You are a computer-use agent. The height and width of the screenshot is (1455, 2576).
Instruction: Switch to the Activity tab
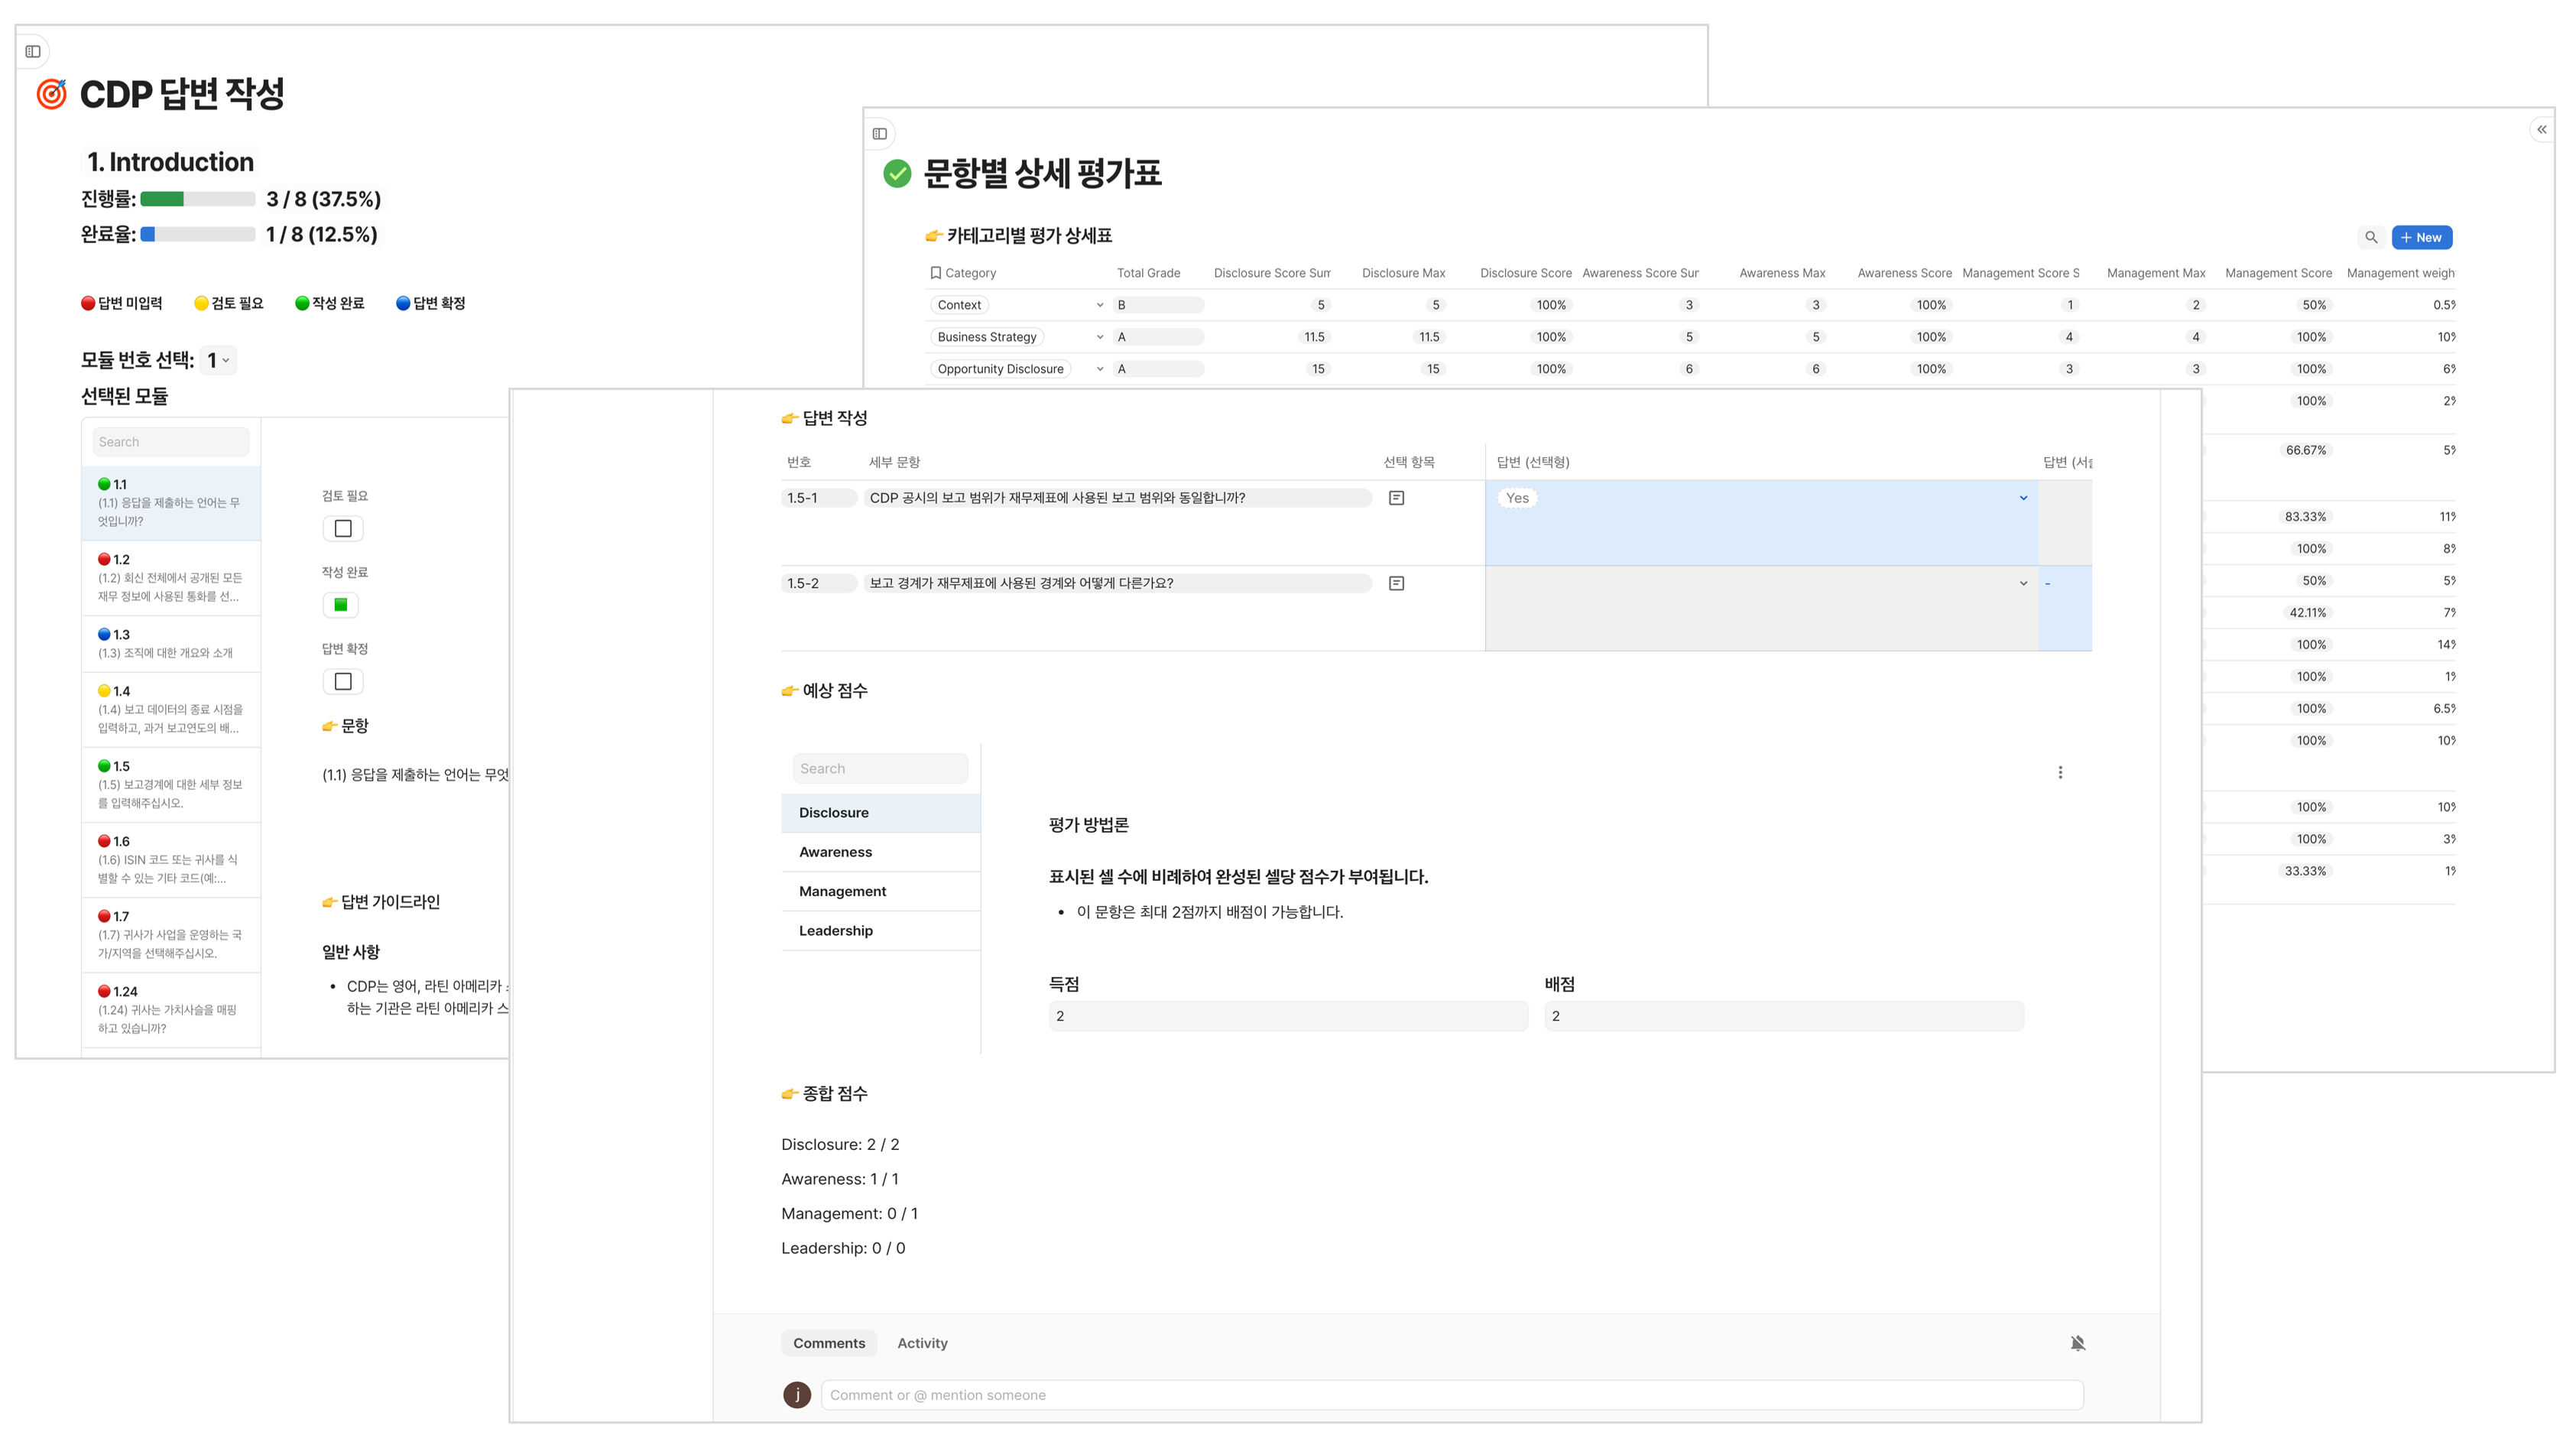coord(921,1343)
